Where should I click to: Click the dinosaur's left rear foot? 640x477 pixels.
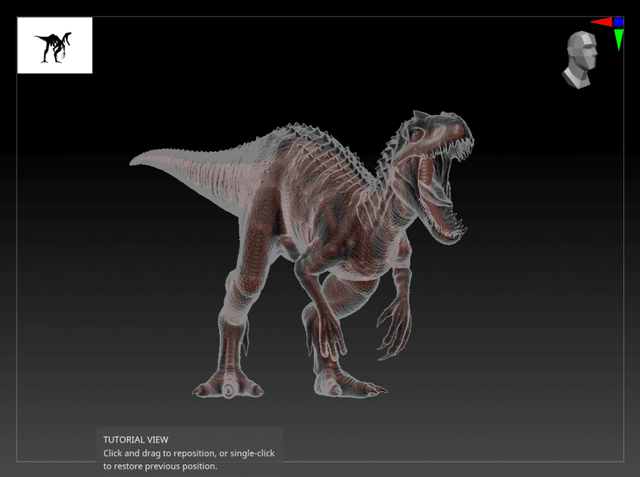click(228, 385)
